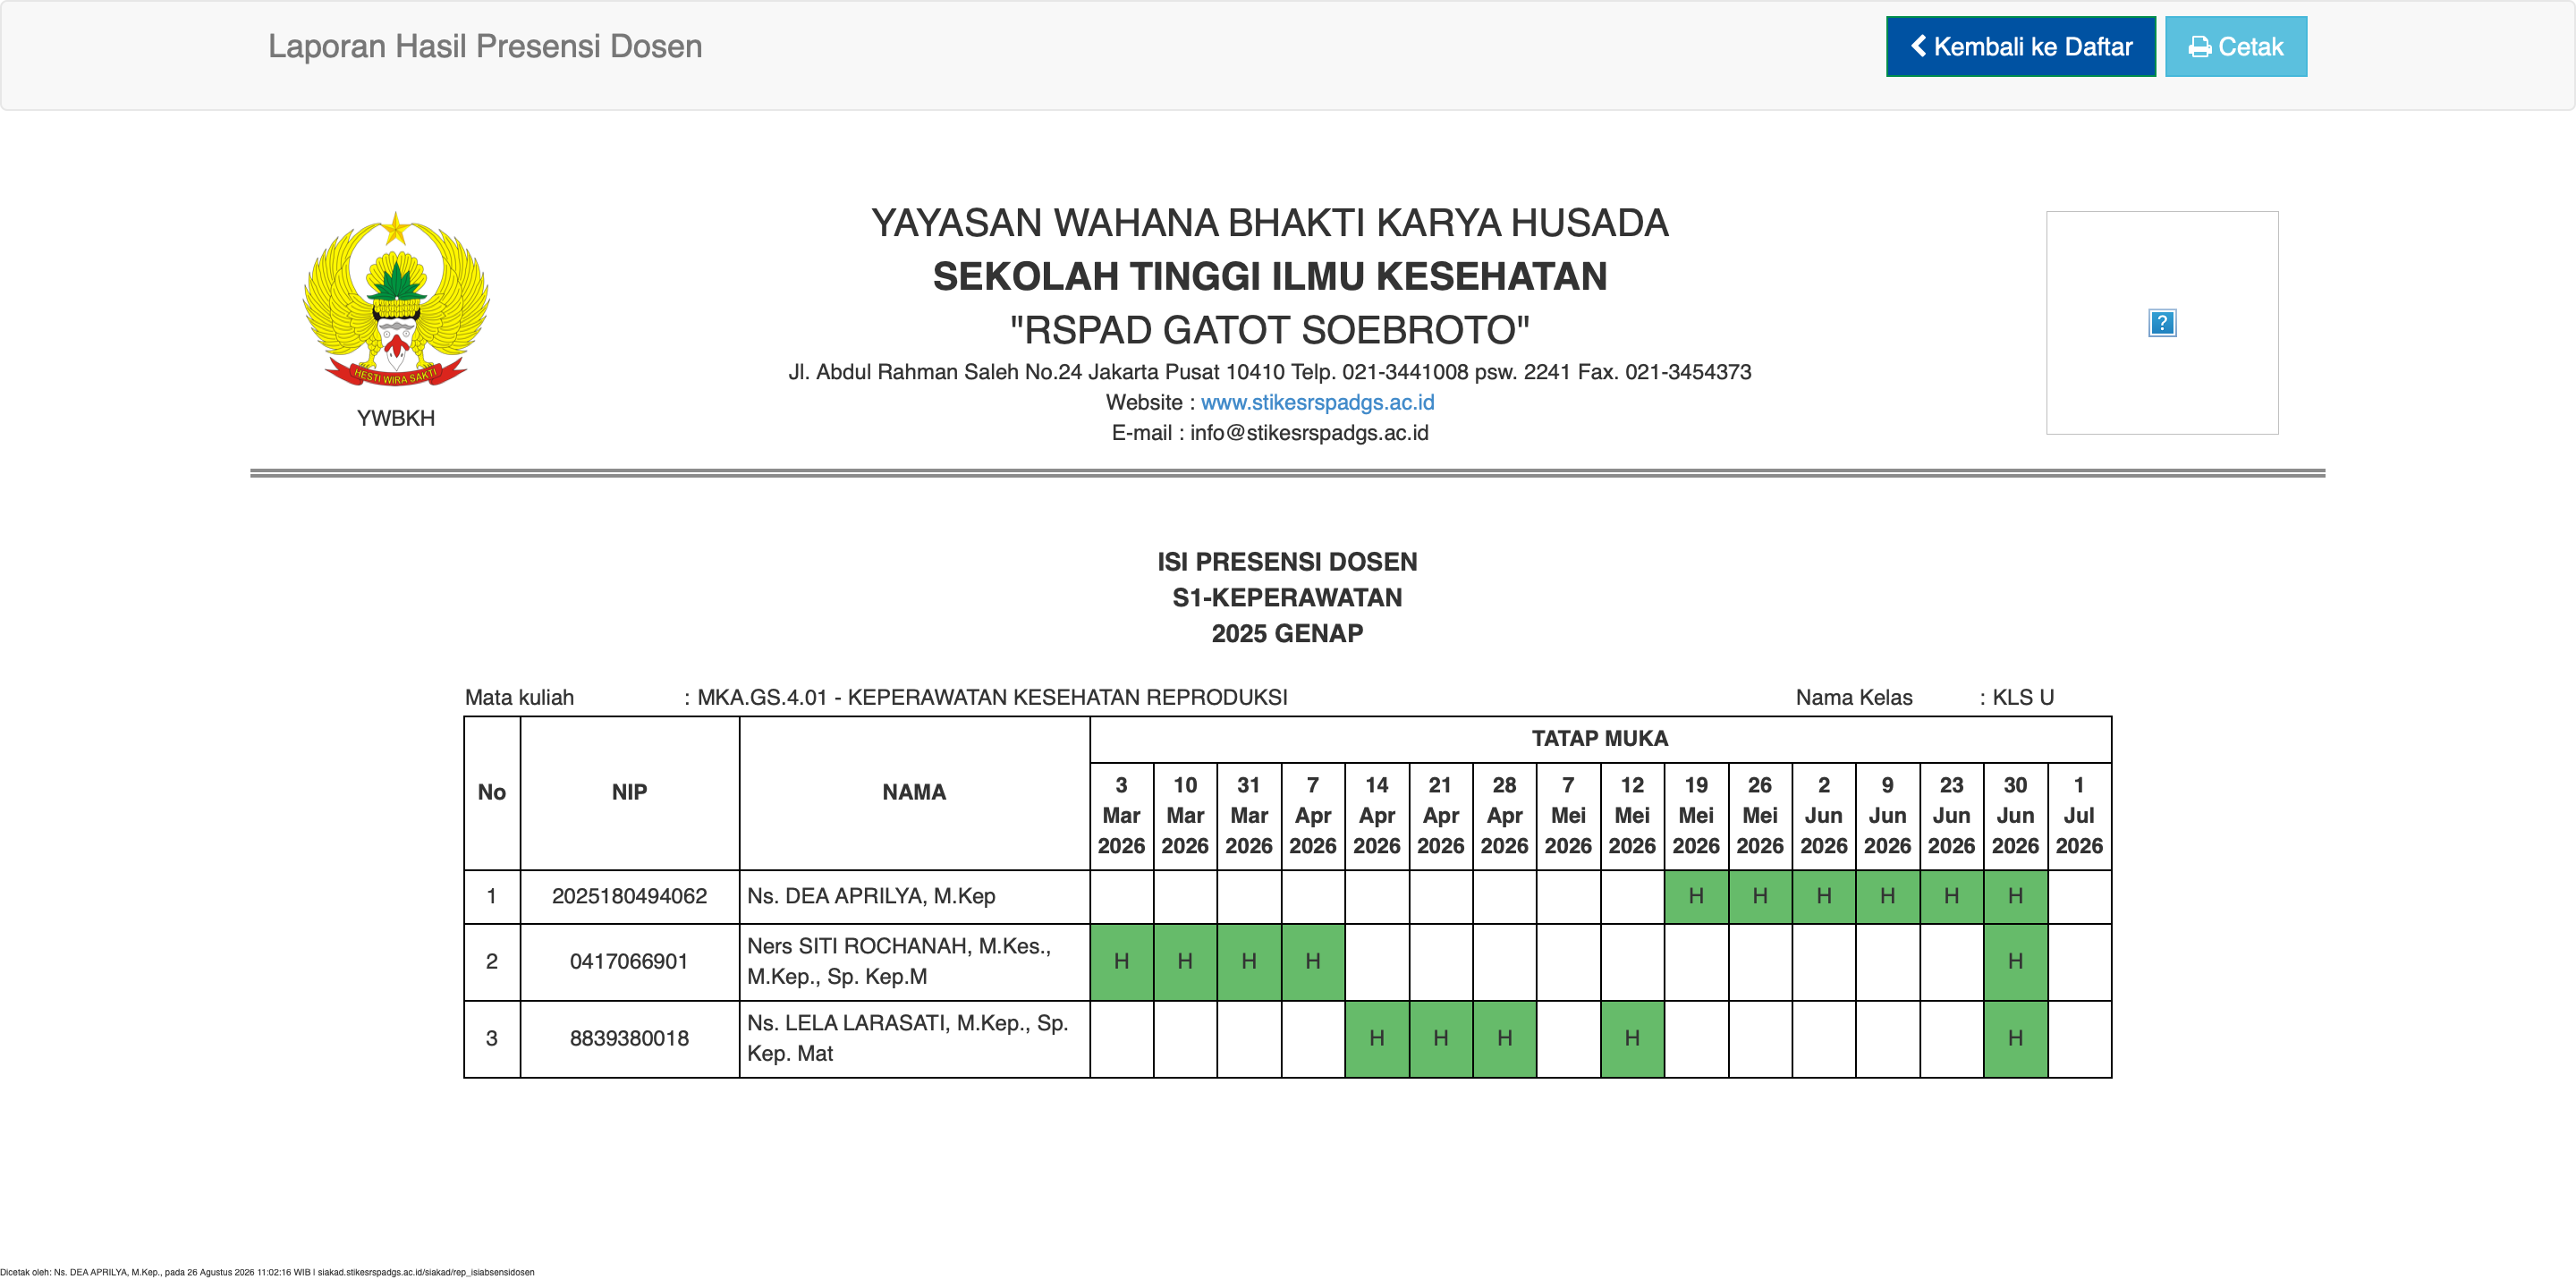Click LELA LARASATI's H cell for 14 Apr

tap(1377, 1038)
